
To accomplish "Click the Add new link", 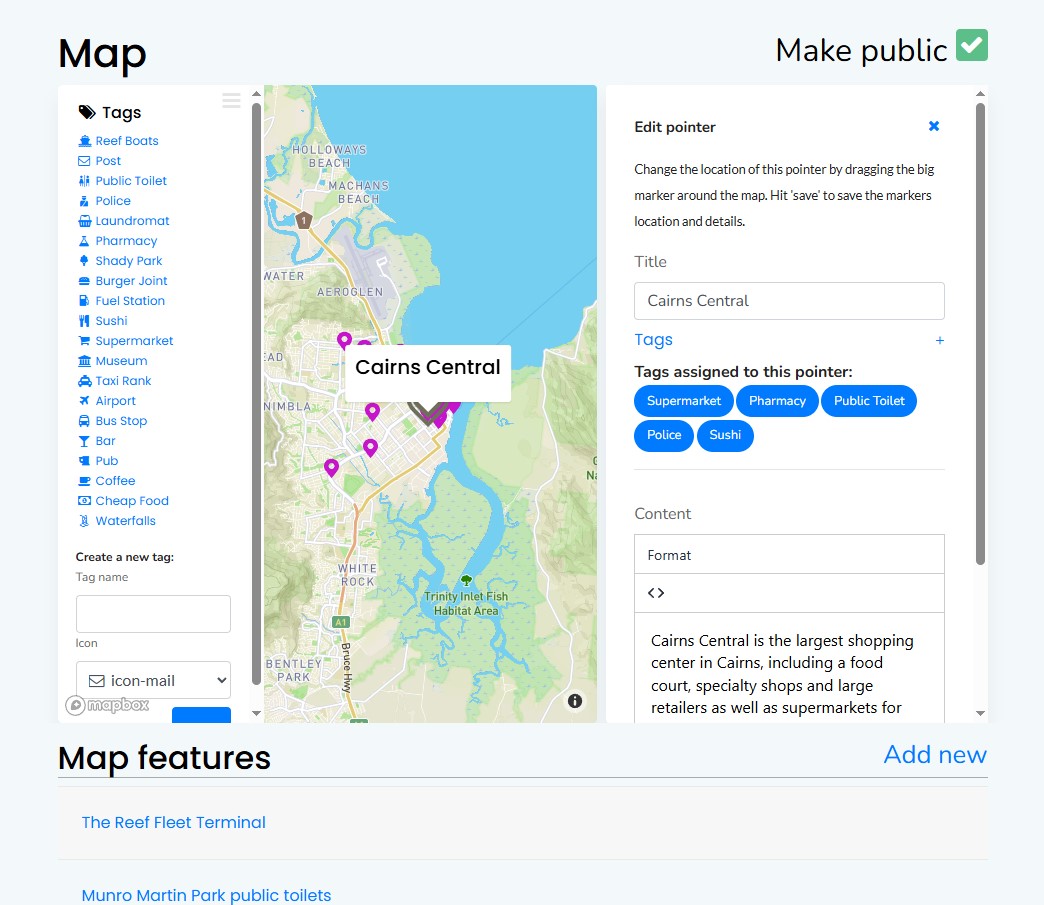I will click(934, 755).
